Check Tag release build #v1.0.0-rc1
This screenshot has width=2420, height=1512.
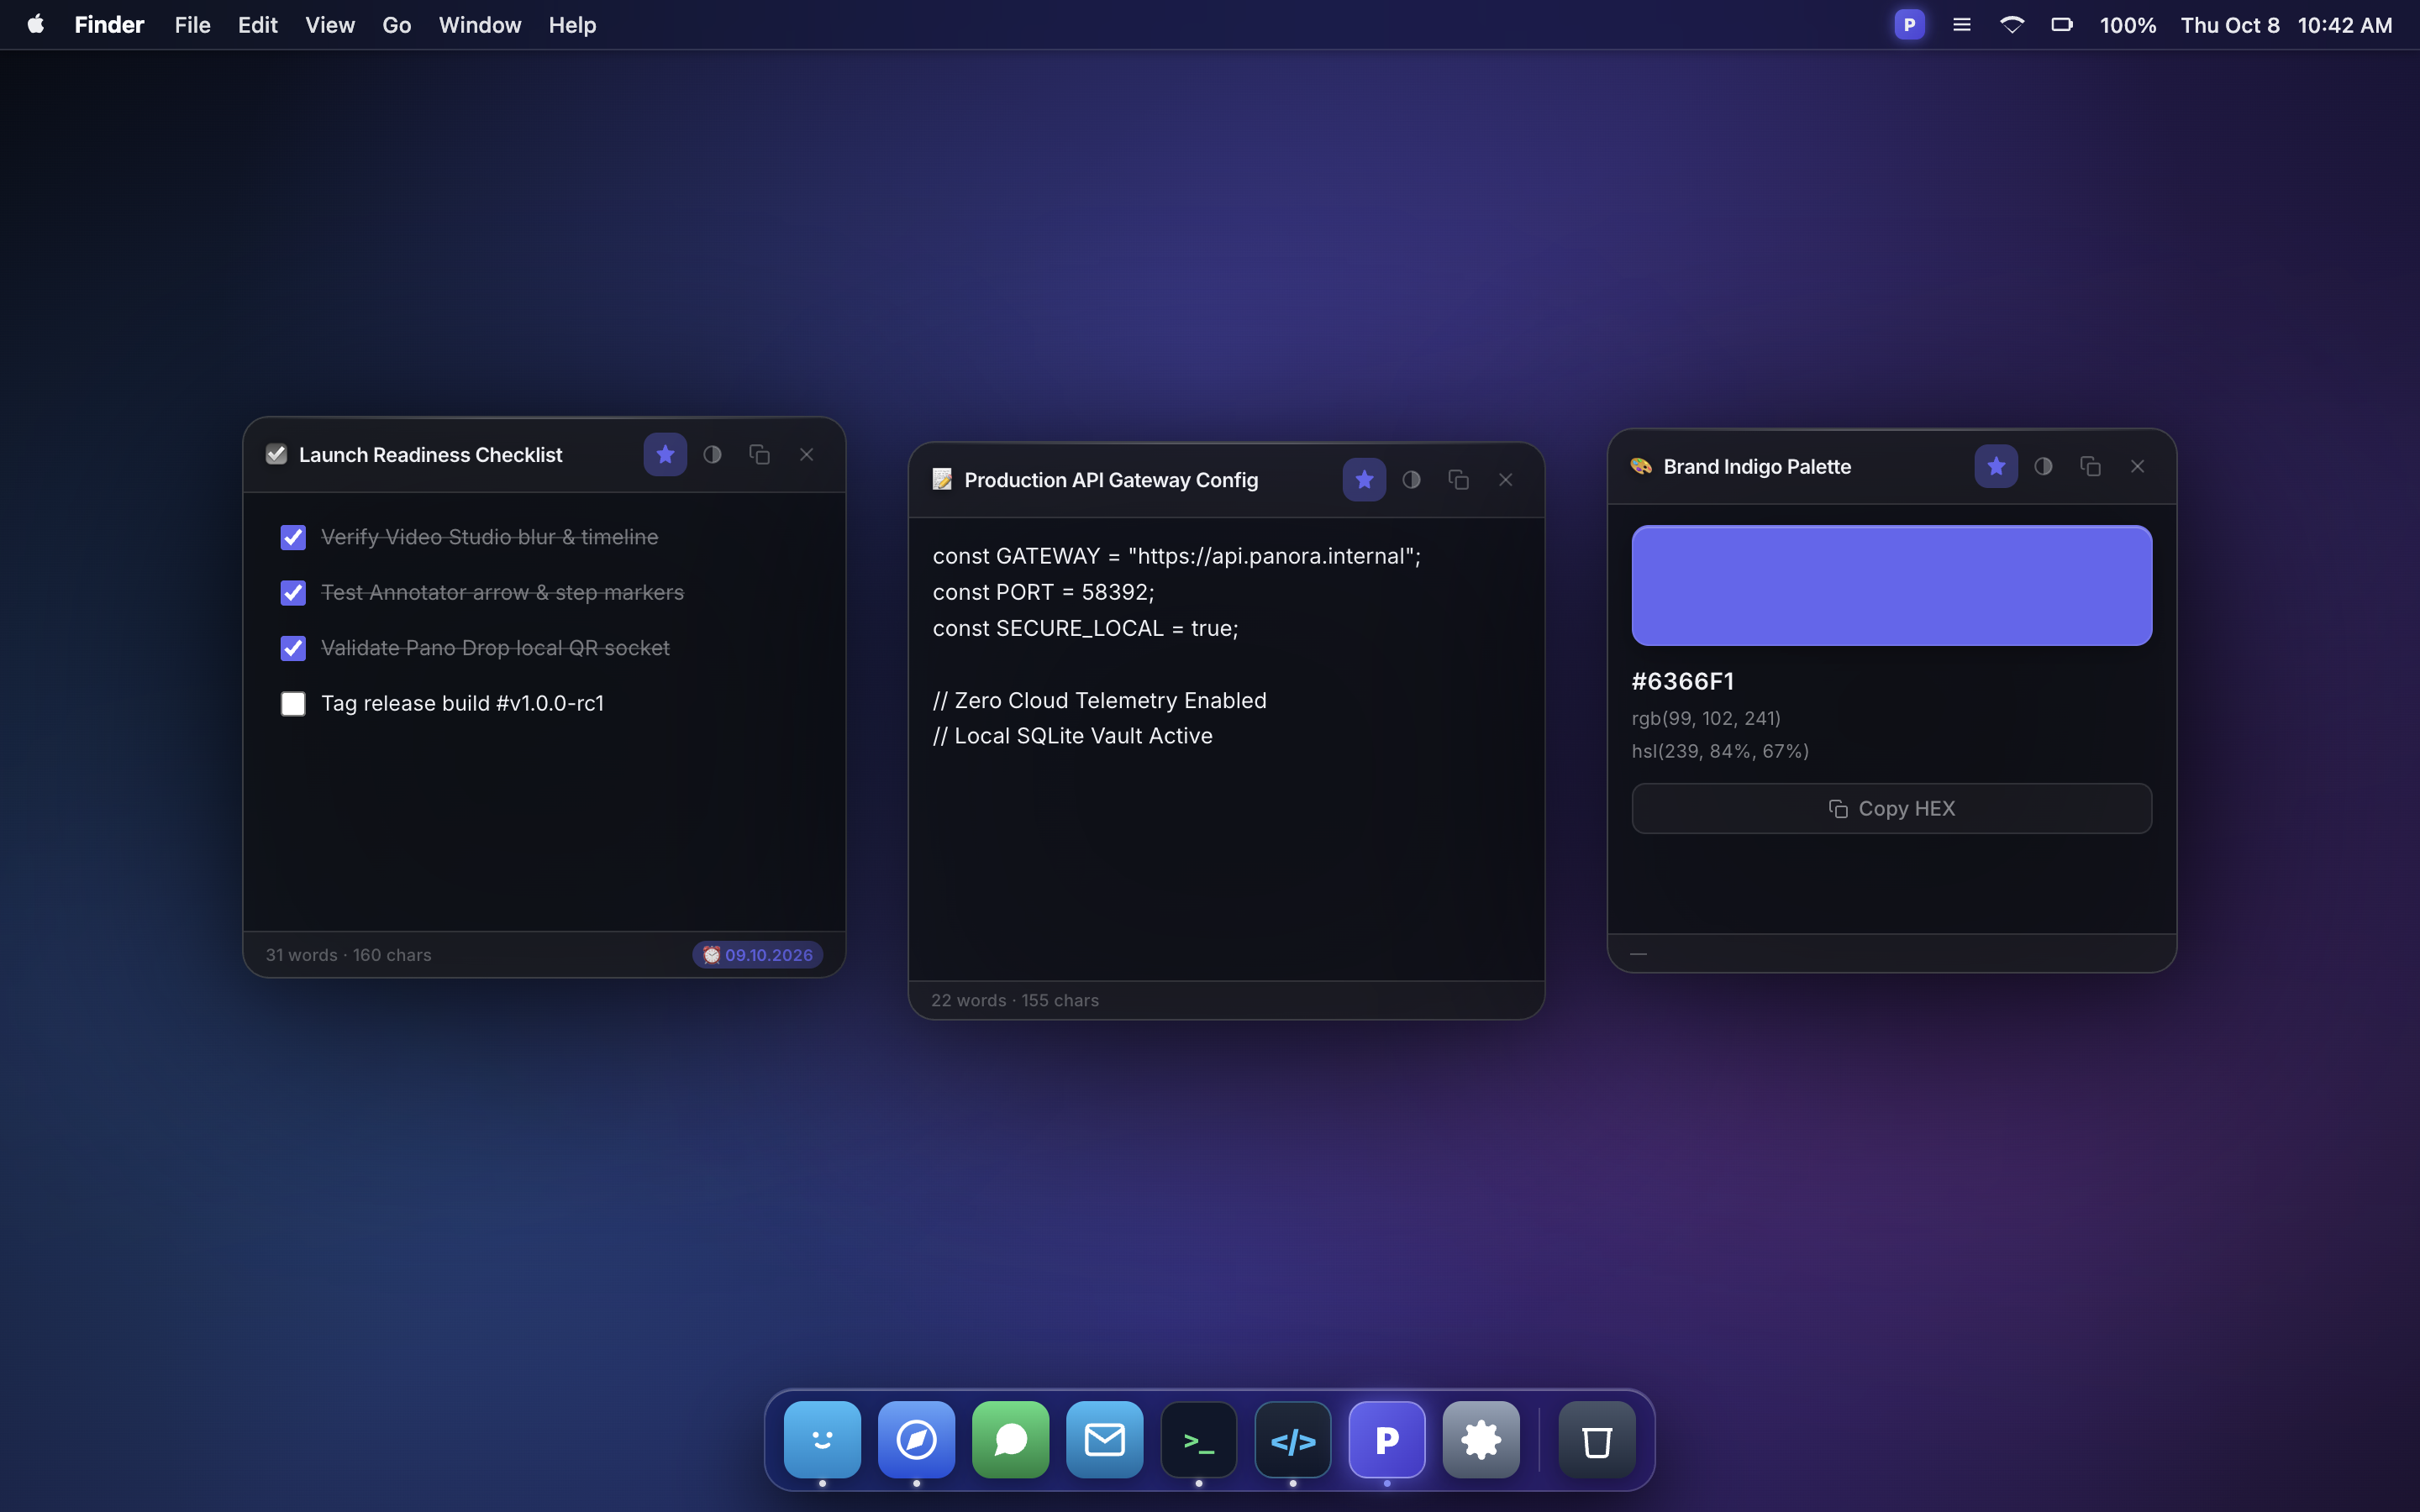click(293, 704)
